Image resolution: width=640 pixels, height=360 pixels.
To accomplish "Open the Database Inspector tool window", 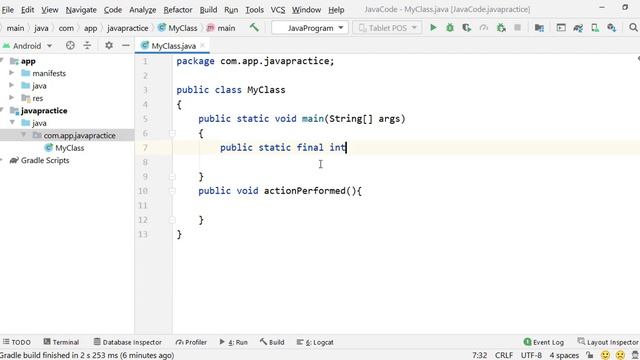I will (x=127, y=342).
